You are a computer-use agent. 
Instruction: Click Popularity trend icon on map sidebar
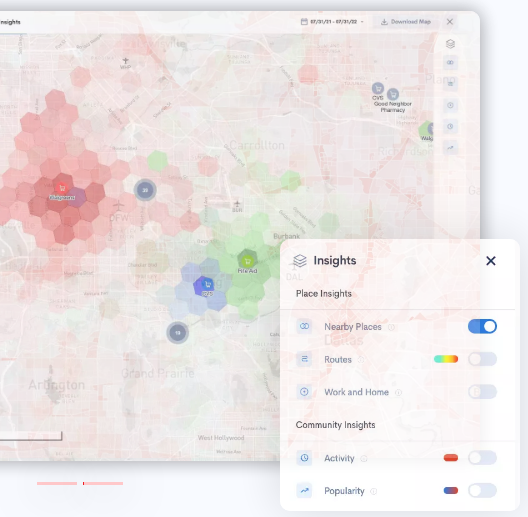(451, 148)
